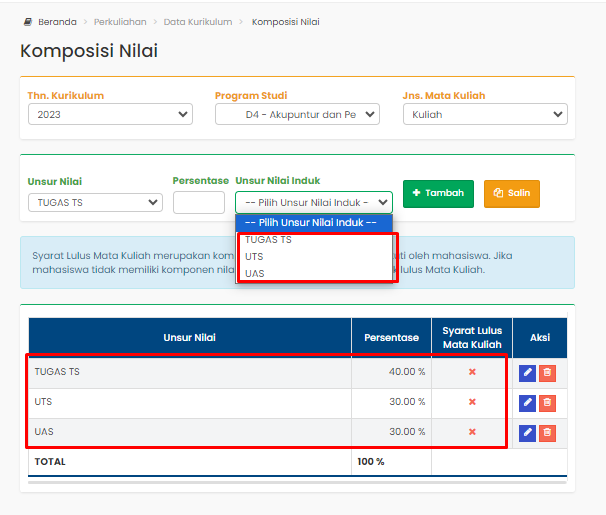Edit the UAS row with pencil icon
Image resolution: width=606 pixels, height=515 pixels.
(x=527, y=433)
